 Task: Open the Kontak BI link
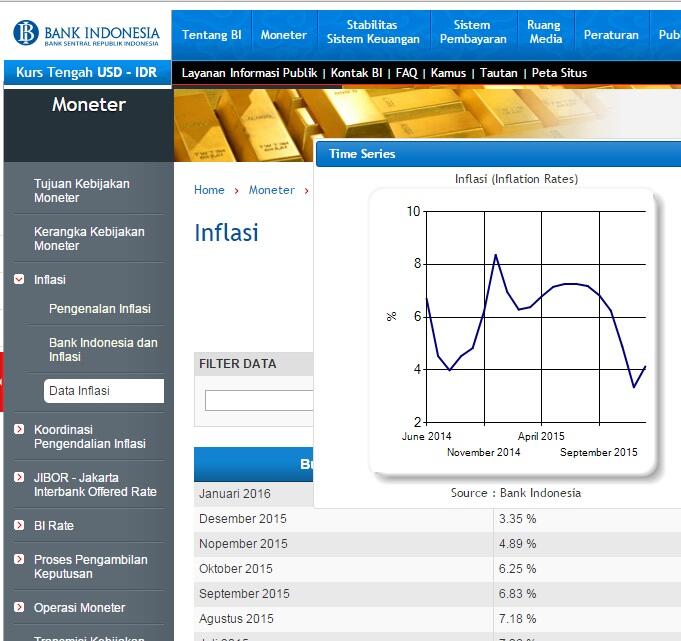tap(357, 73)
